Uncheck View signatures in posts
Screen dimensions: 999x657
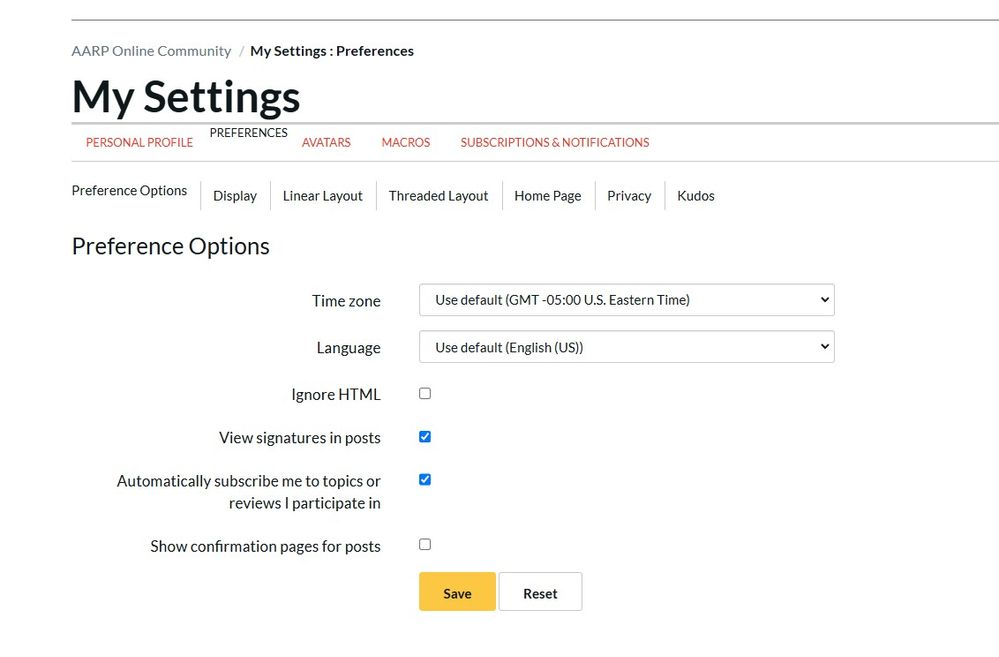click(x=425, y=437)
